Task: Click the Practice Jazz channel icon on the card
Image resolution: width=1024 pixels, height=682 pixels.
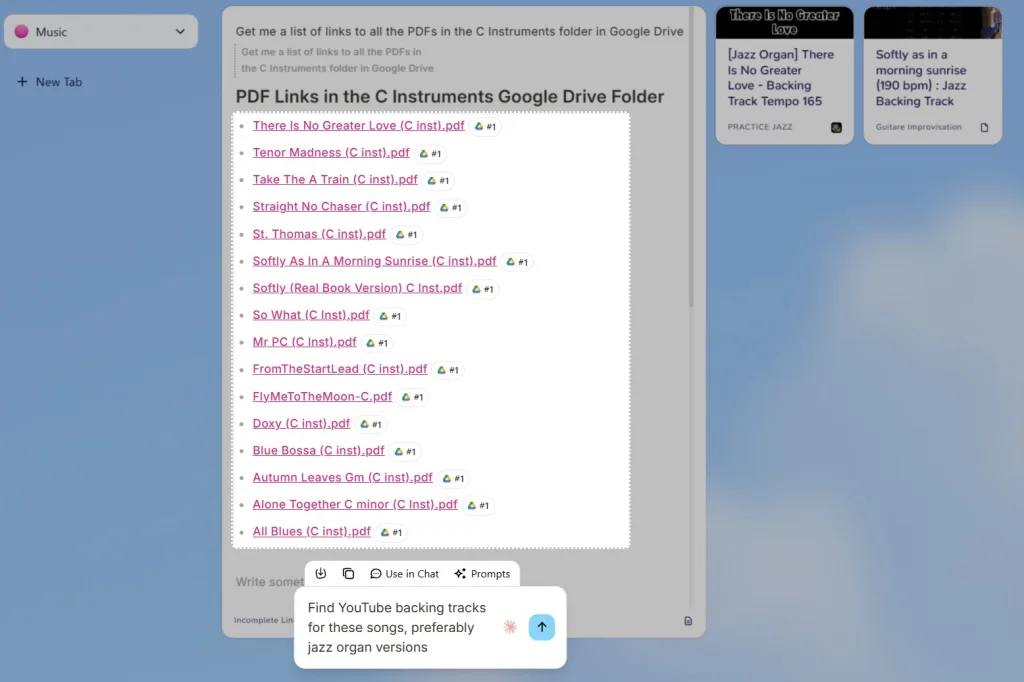Action: click(x=836, y=128)
